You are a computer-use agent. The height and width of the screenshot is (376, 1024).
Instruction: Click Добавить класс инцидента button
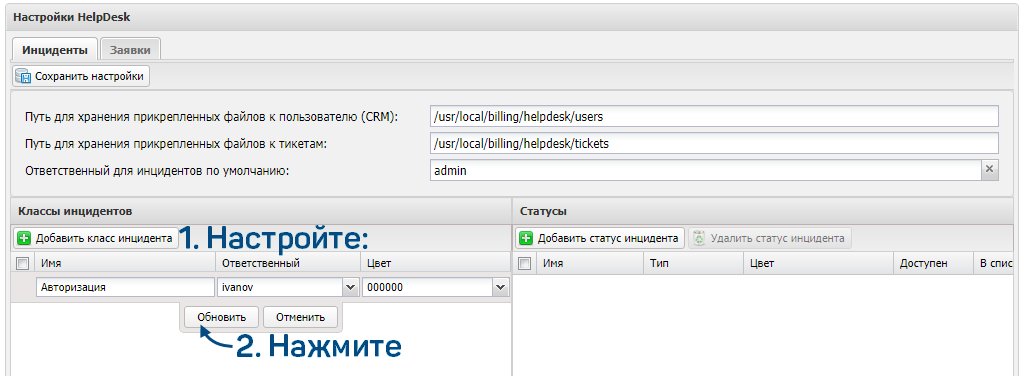coord(97,238)
